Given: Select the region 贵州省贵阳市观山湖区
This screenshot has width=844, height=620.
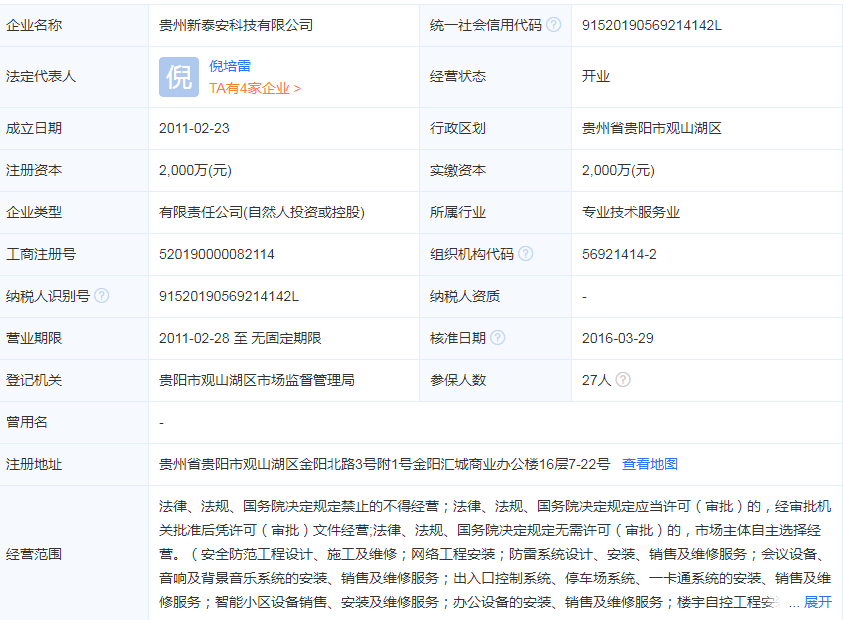Looking at the screenshot, I should tap(651, 129).
